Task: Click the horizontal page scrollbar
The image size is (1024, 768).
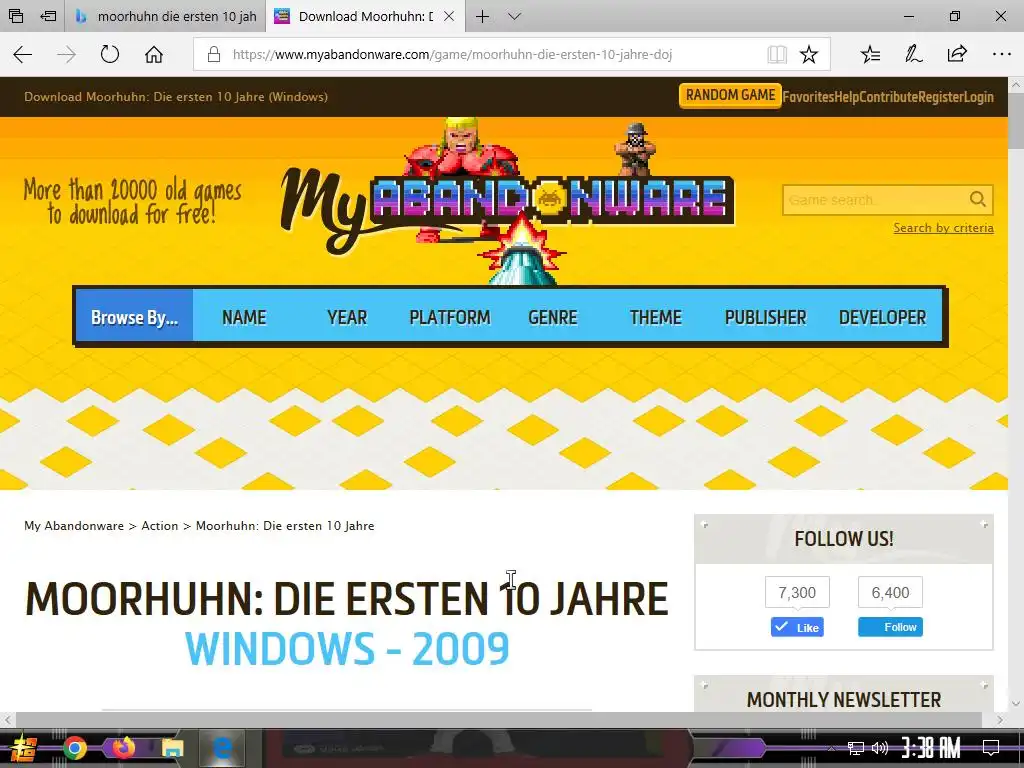Action: pyautogui.click(x=498, y=720)
